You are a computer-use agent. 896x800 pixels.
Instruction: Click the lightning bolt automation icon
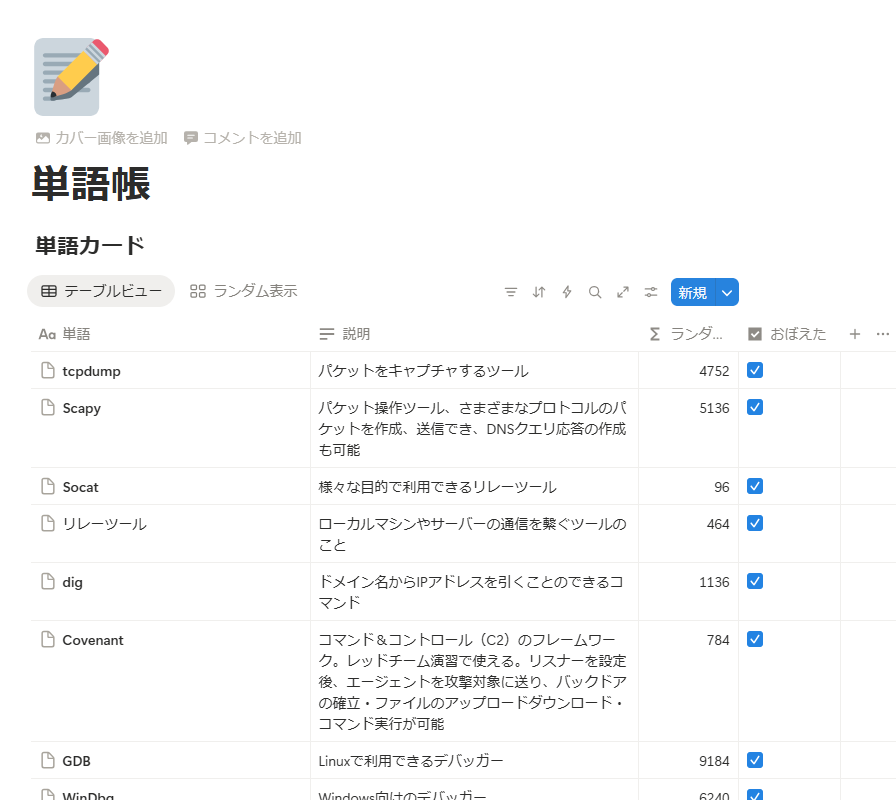[x=567, y=292]
